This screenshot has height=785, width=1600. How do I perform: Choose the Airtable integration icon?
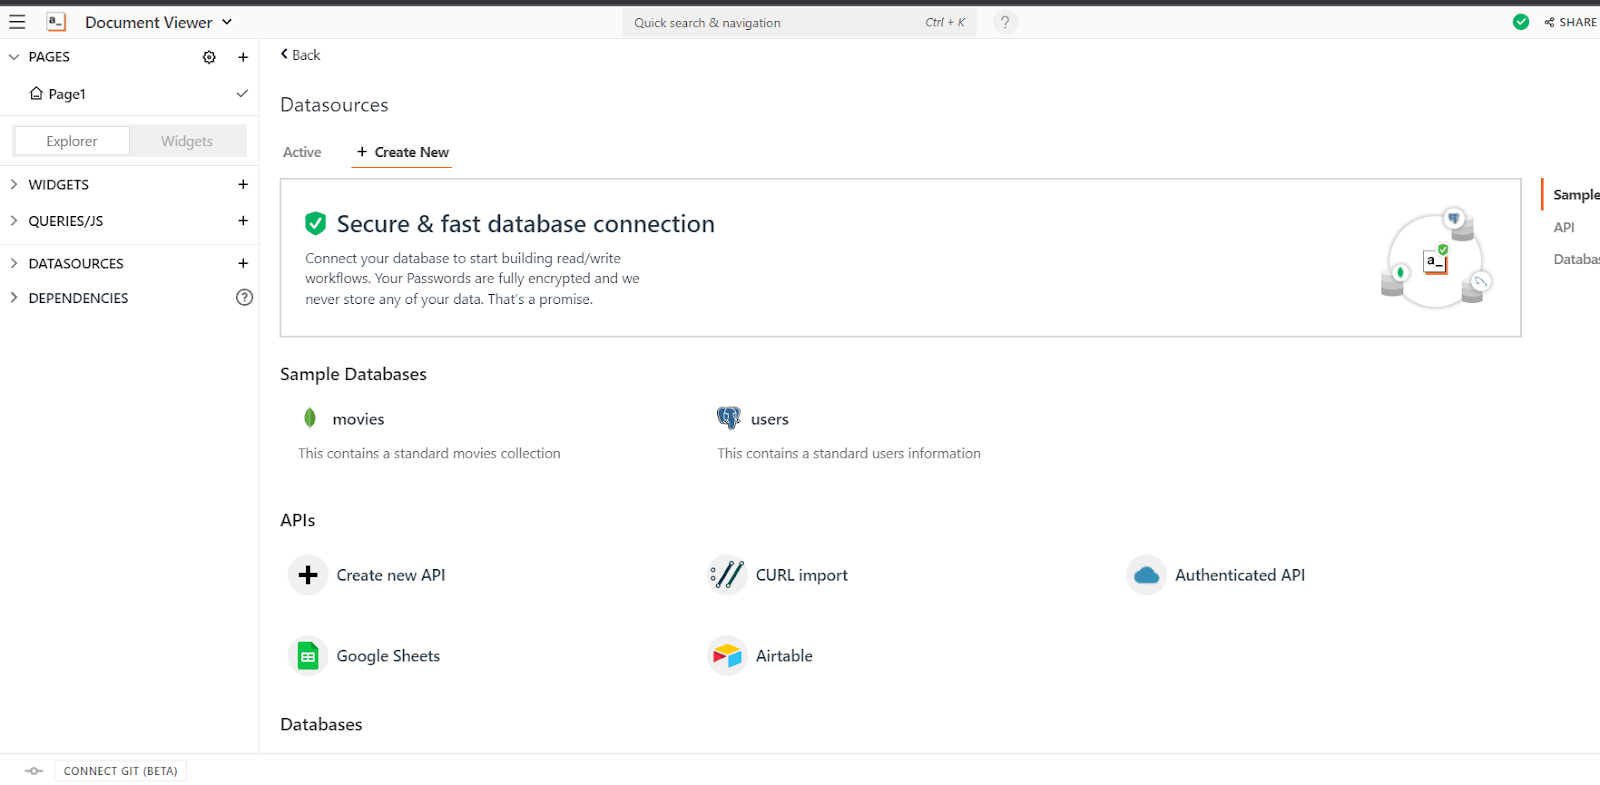click(x=727, y=656)
